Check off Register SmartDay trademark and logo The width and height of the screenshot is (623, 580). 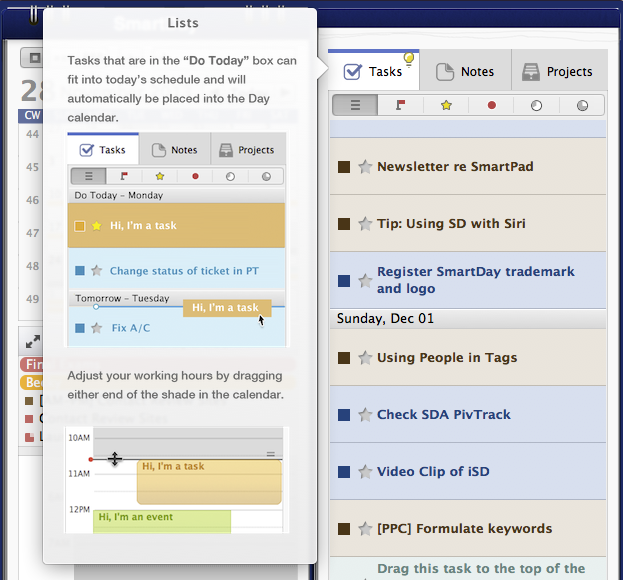click(344, 281)
